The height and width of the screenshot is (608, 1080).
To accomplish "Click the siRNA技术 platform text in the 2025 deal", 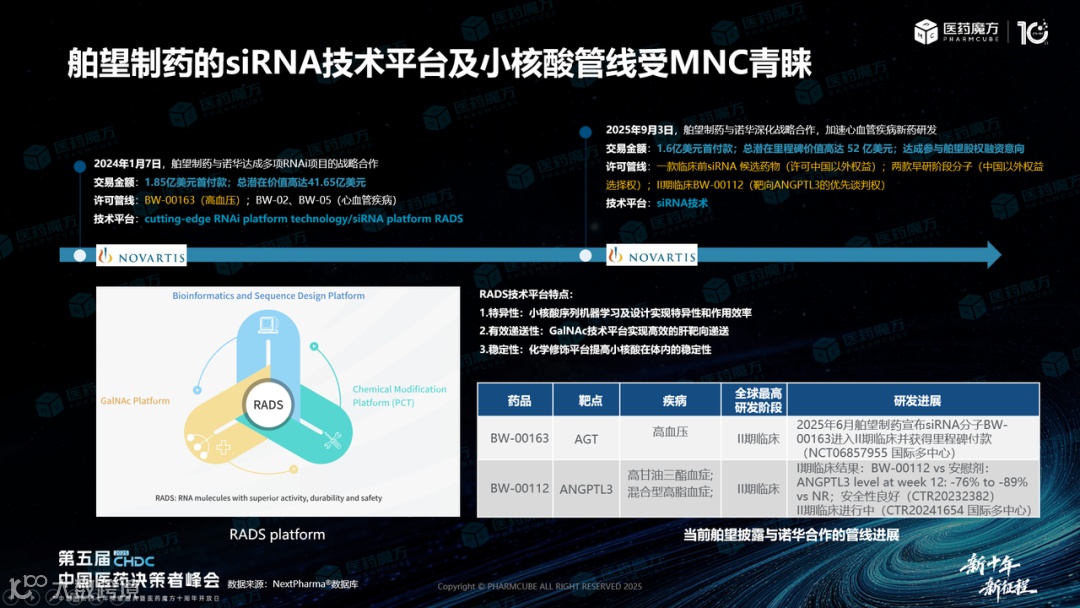I will point(682,203).
